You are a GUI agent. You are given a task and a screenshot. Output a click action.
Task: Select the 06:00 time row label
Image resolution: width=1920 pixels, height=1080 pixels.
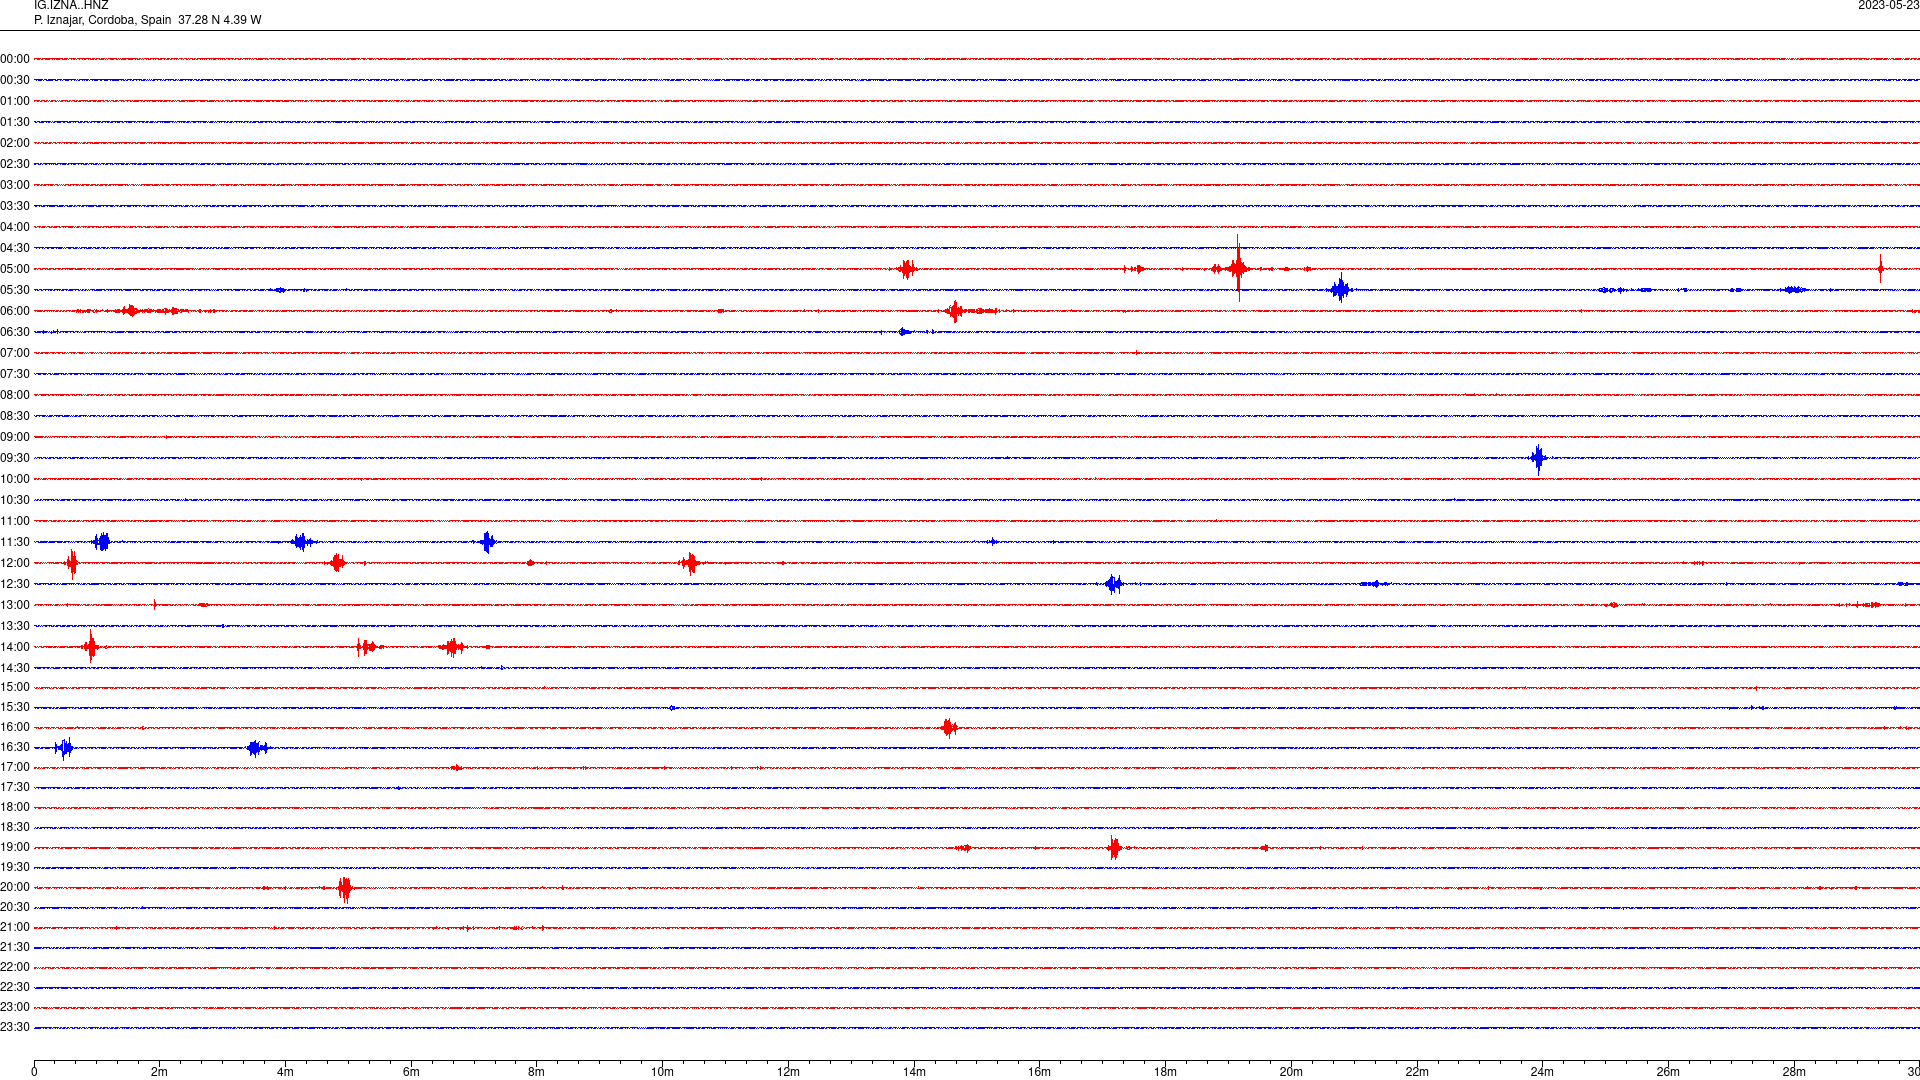coord(15,311)
